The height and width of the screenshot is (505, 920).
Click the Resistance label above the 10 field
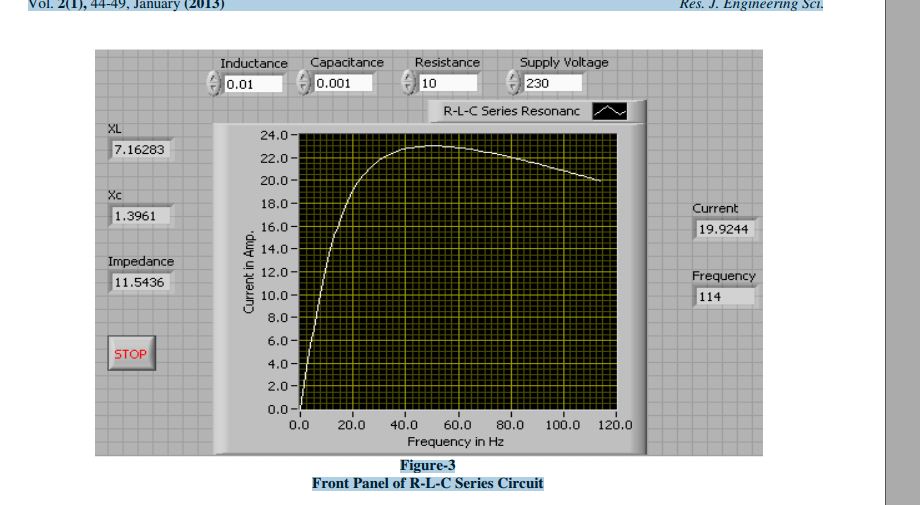pos(447,62)
